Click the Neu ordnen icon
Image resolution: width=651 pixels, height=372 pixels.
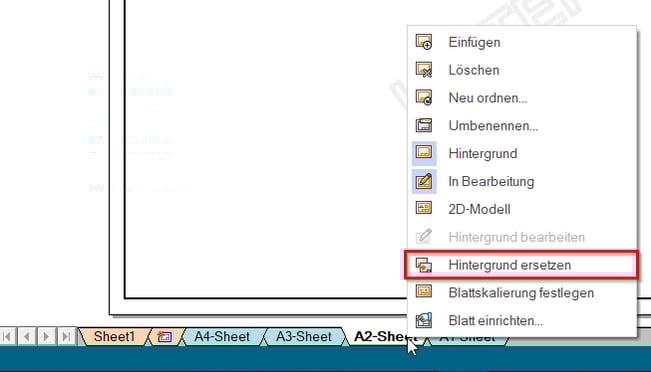[x=424, y=98]
